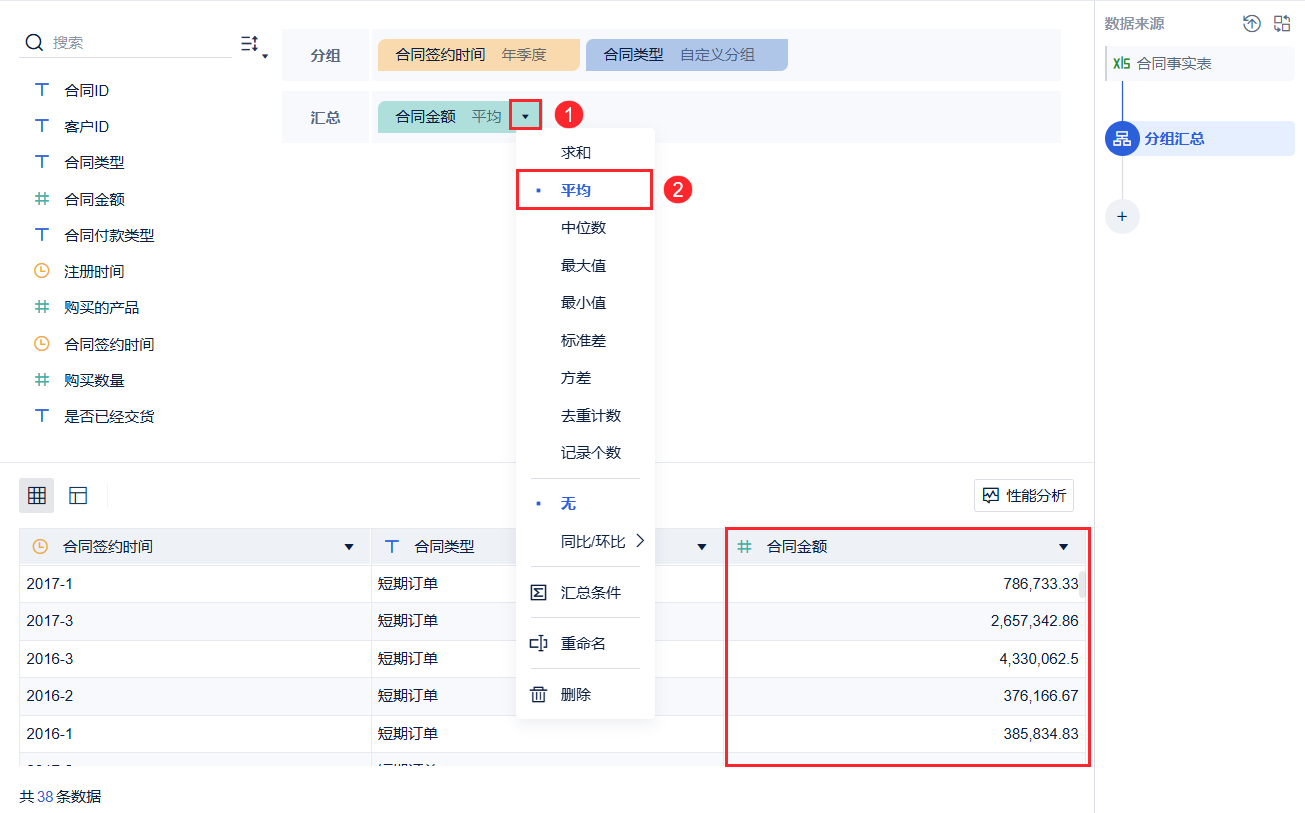Image resolution: width=1305 pixels, height=813 pixels.
Task: Click the chart icon in 性能分析 button
Action: click(x=991, y=495)
